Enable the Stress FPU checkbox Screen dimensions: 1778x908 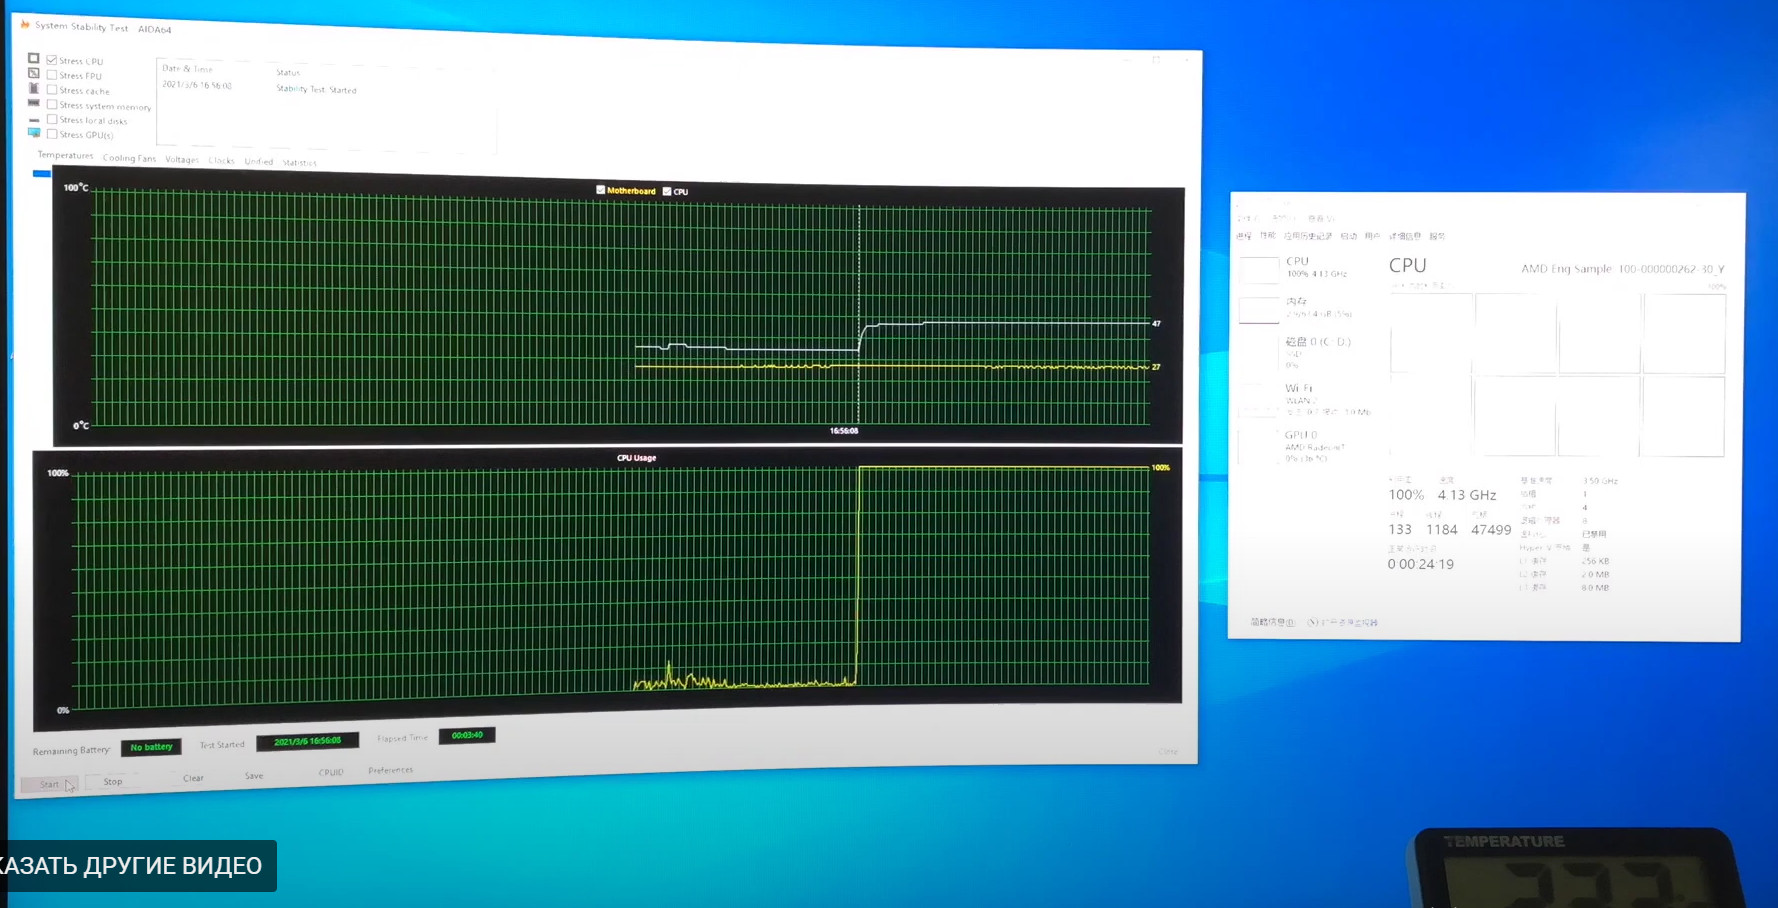coord(52,75)
